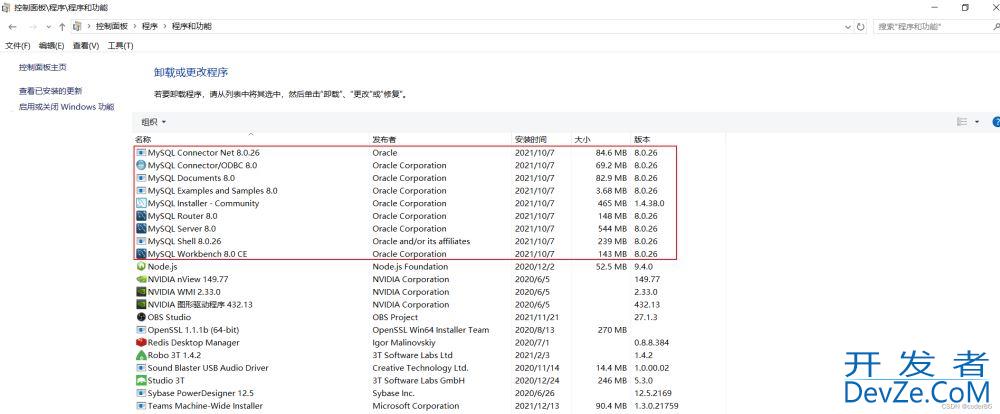Open the 组织 dropdown
This screenshot has height=414, width=1000.
pyautogui.click(x=154, y=122)
